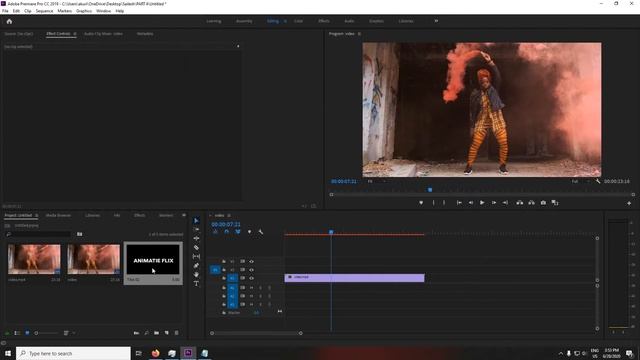This screenshot has width=640, height=360.
Task: Mark In point in Program monitor
Action: (433, 202)
